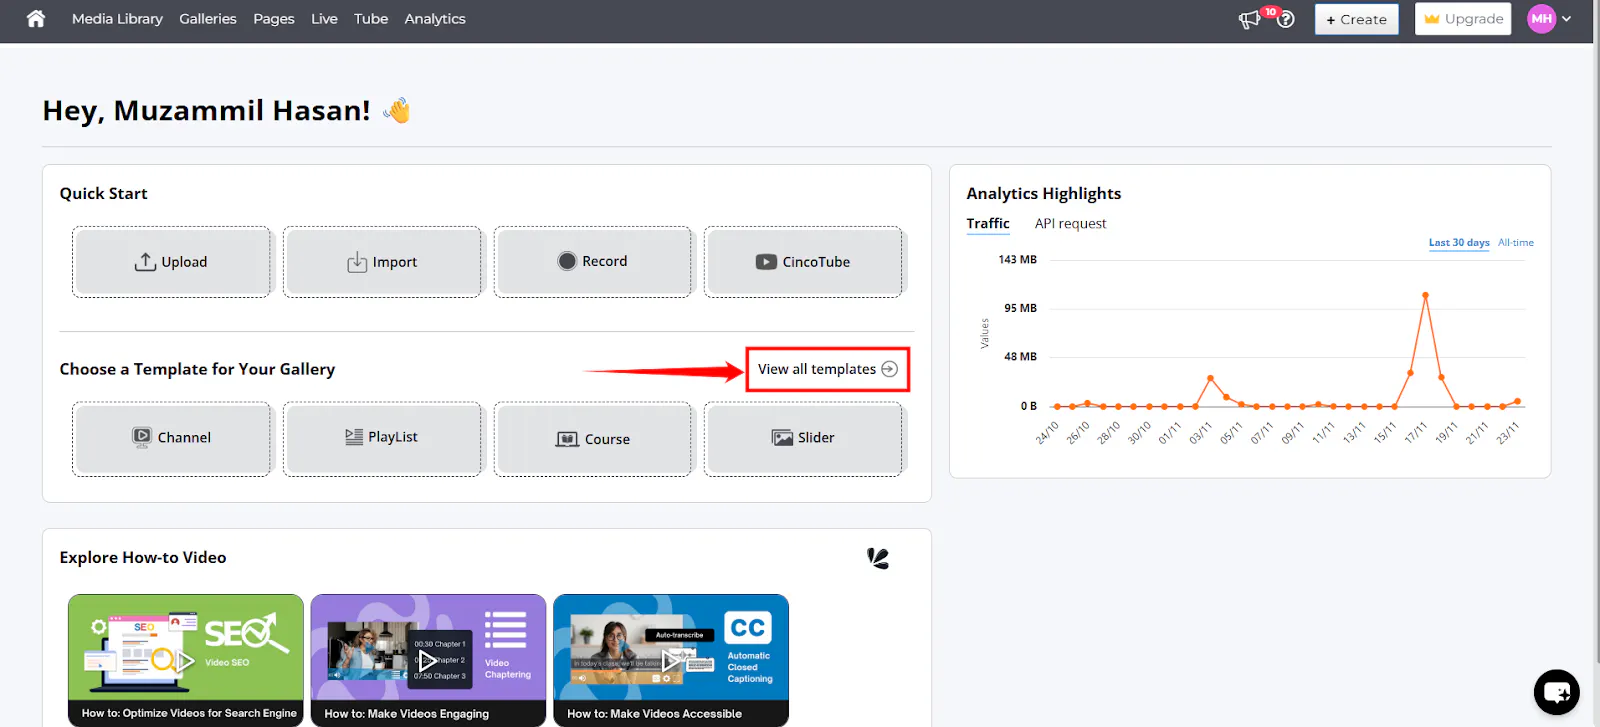Click the Upload quick start button
Screen dimensions: 1600x727
[x=172, y=262]
